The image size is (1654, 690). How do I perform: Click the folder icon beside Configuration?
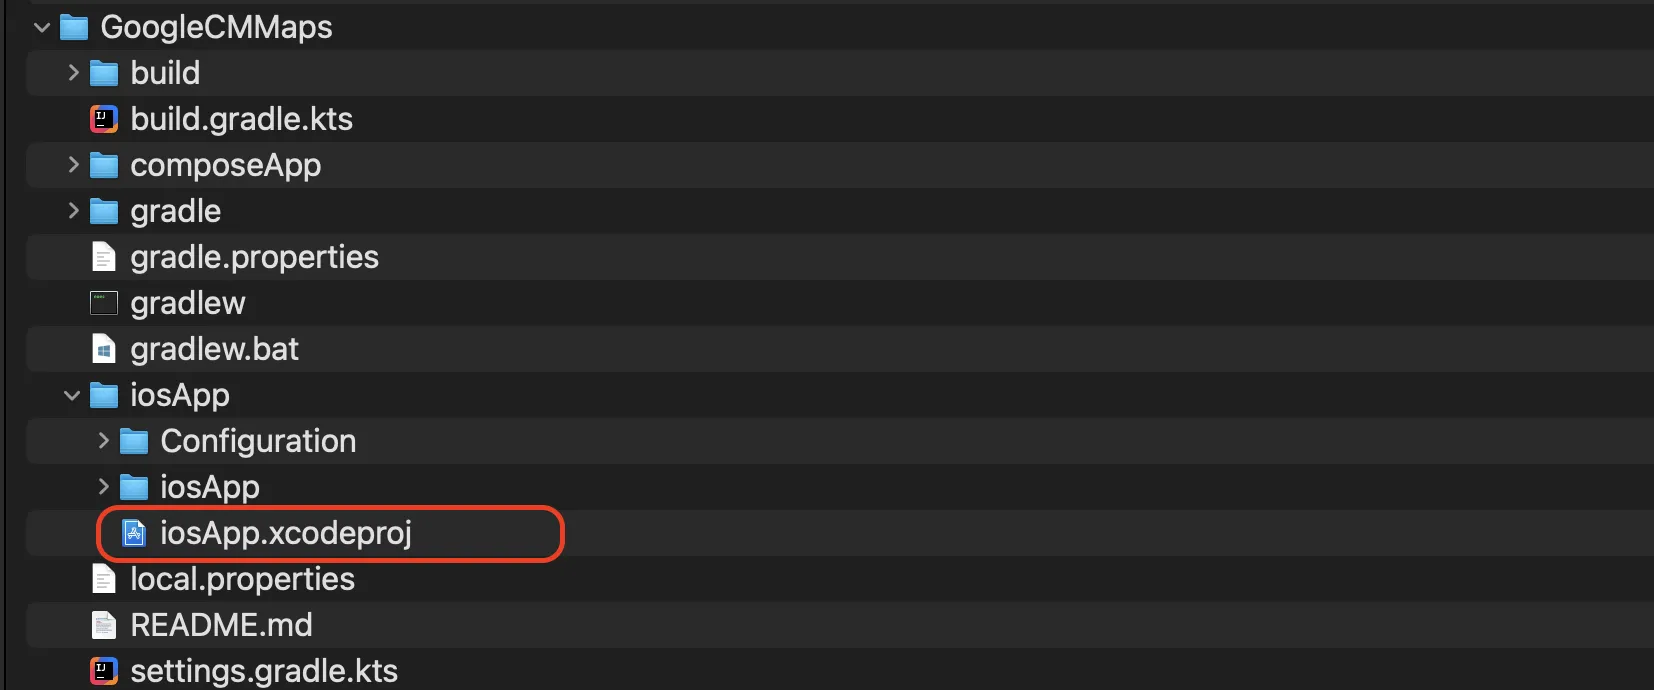[133, 440]
